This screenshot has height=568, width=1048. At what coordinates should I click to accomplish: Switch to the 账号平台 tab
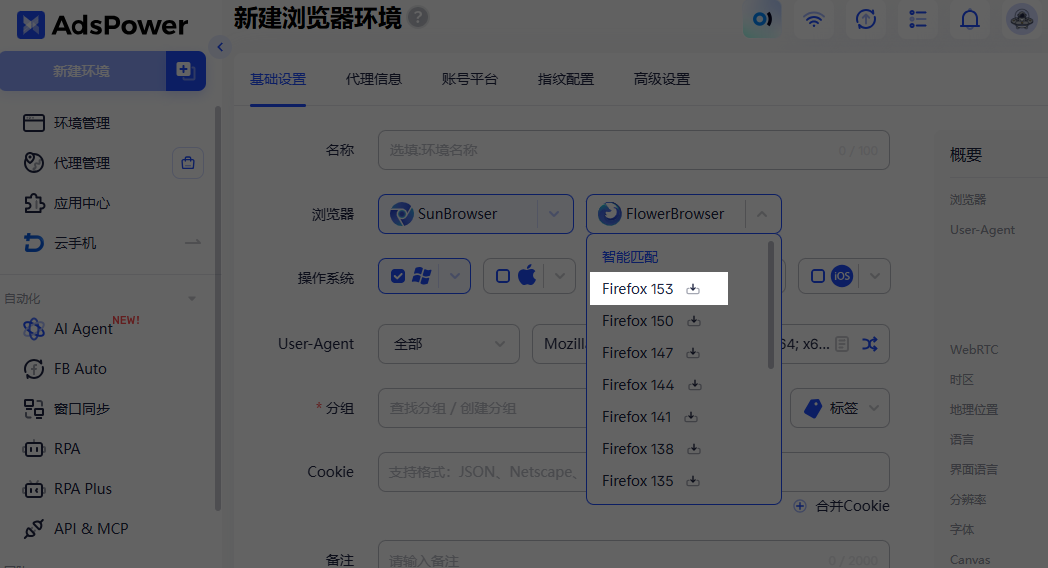click(x=470, y=79)
